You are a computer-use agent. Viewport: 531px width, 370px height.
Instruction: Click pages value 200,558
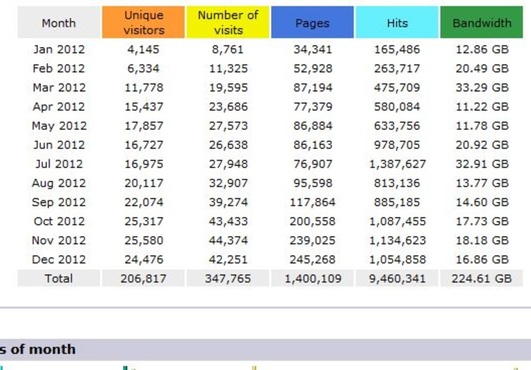coord(312,221)
